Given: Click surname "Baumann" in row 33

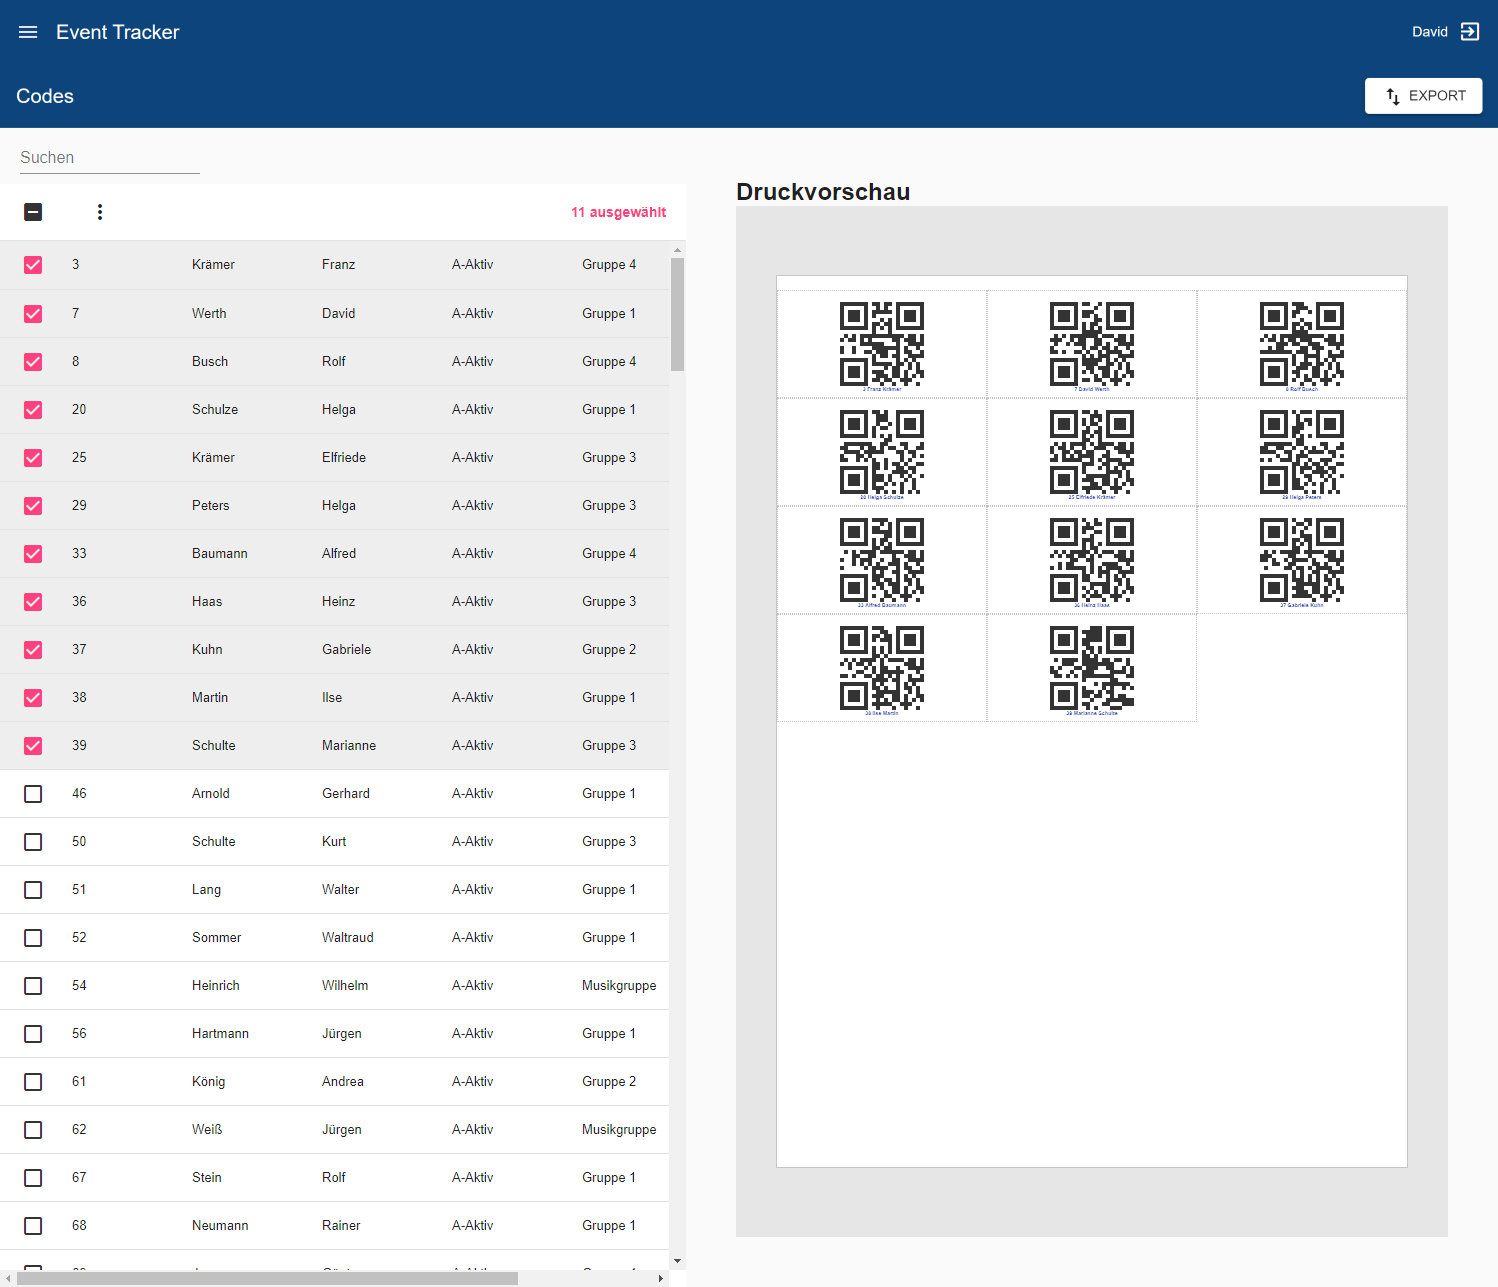Looking at the screenshot, I should (220, 554).
